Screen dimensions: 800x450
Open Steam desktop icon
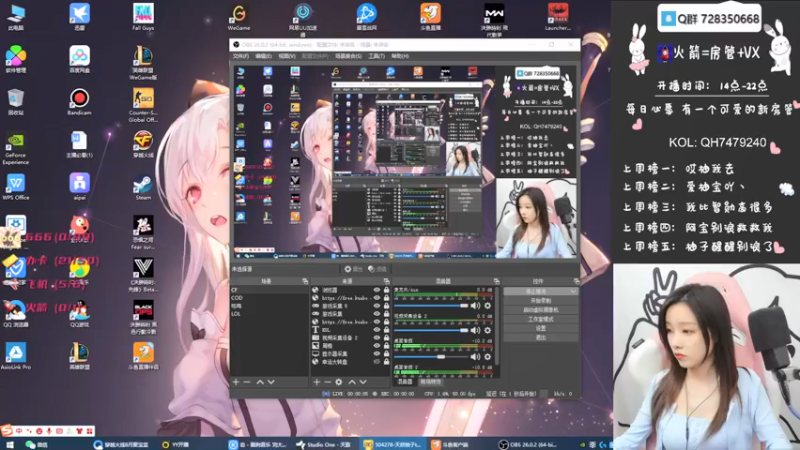(143, 188)
